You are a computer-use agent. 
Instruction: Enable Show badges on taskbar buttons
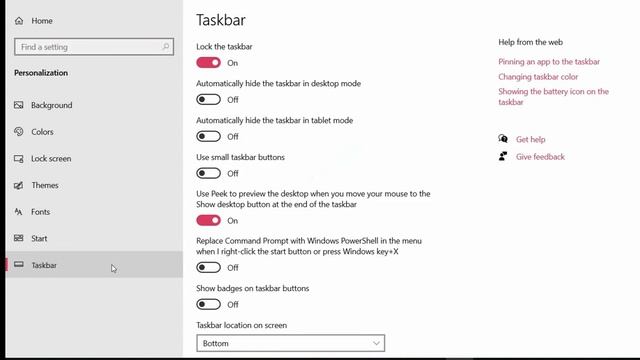click(208, 304)
